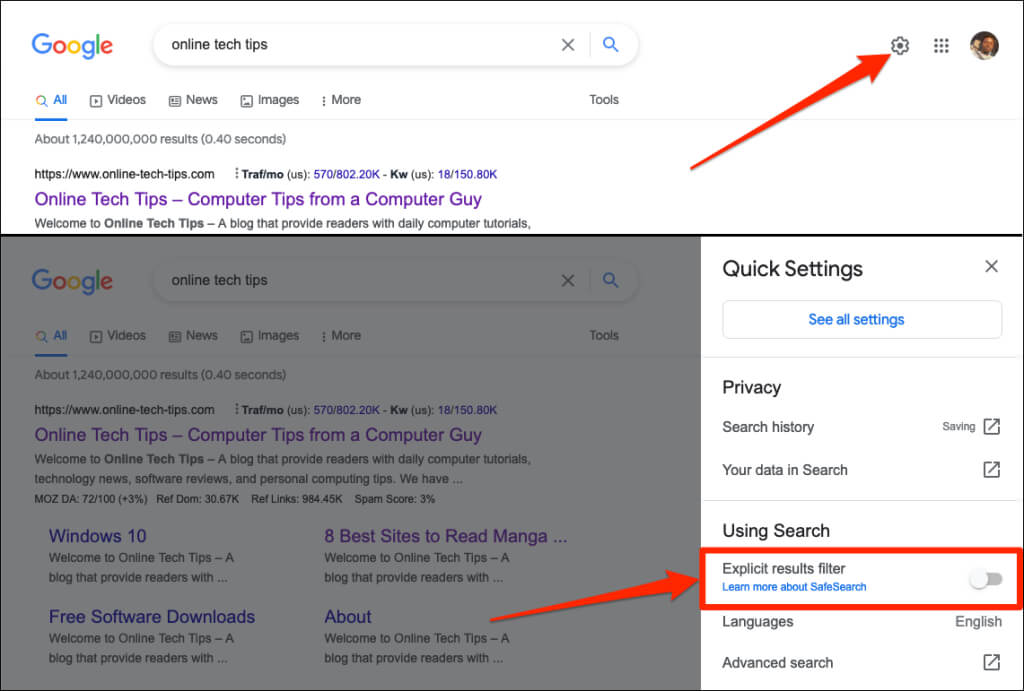Open Your data in Search icon
Viewport: 1024px width, 691px height.
pyautogui.click(x=991, y=470)
